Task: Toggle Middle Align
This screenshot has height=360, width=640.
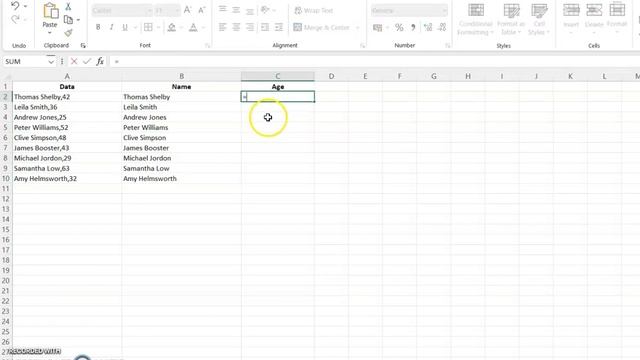Action: [236, 10]
